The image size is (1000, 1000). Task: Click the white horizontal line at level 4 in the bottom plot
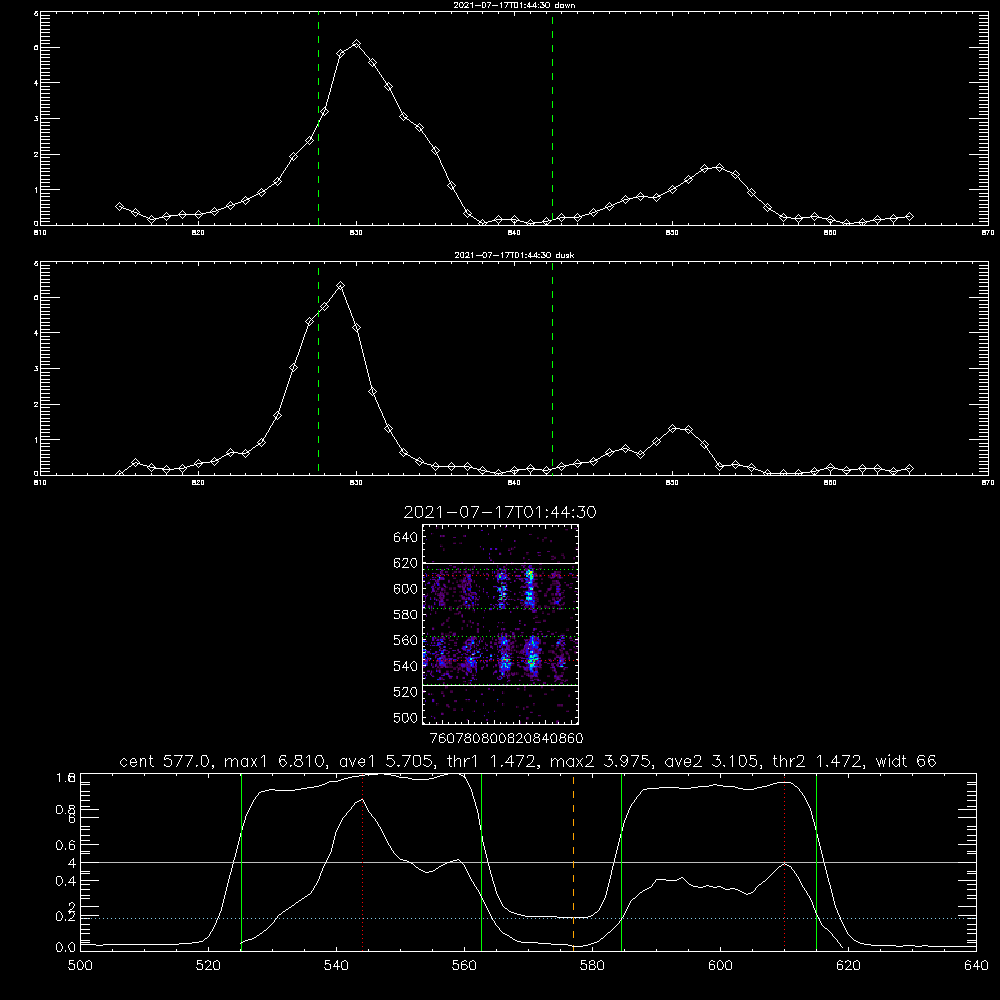pyautogui.click(x=528, y=862)
